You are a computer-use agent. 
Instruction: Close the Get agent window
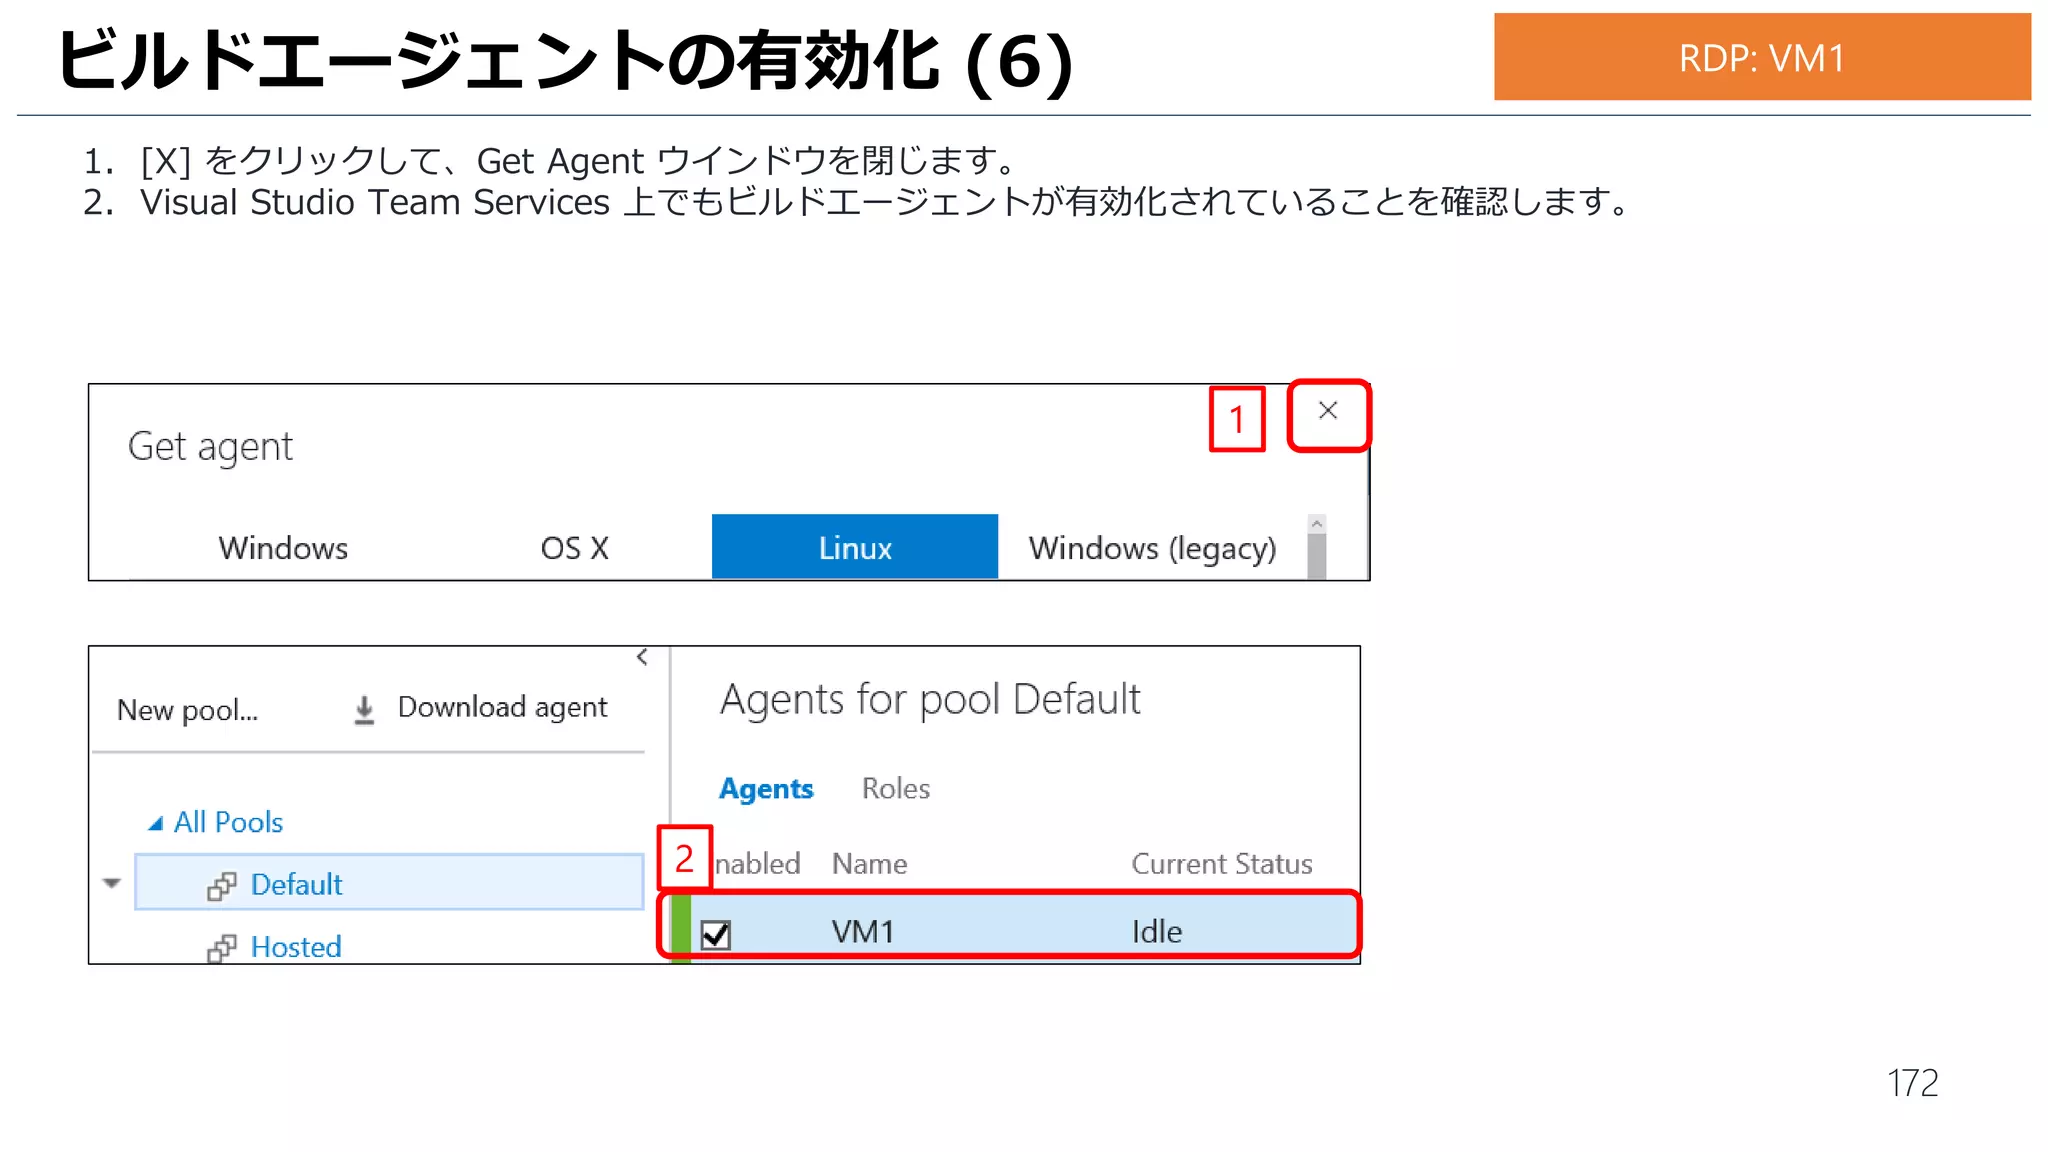pos(1327,411)
